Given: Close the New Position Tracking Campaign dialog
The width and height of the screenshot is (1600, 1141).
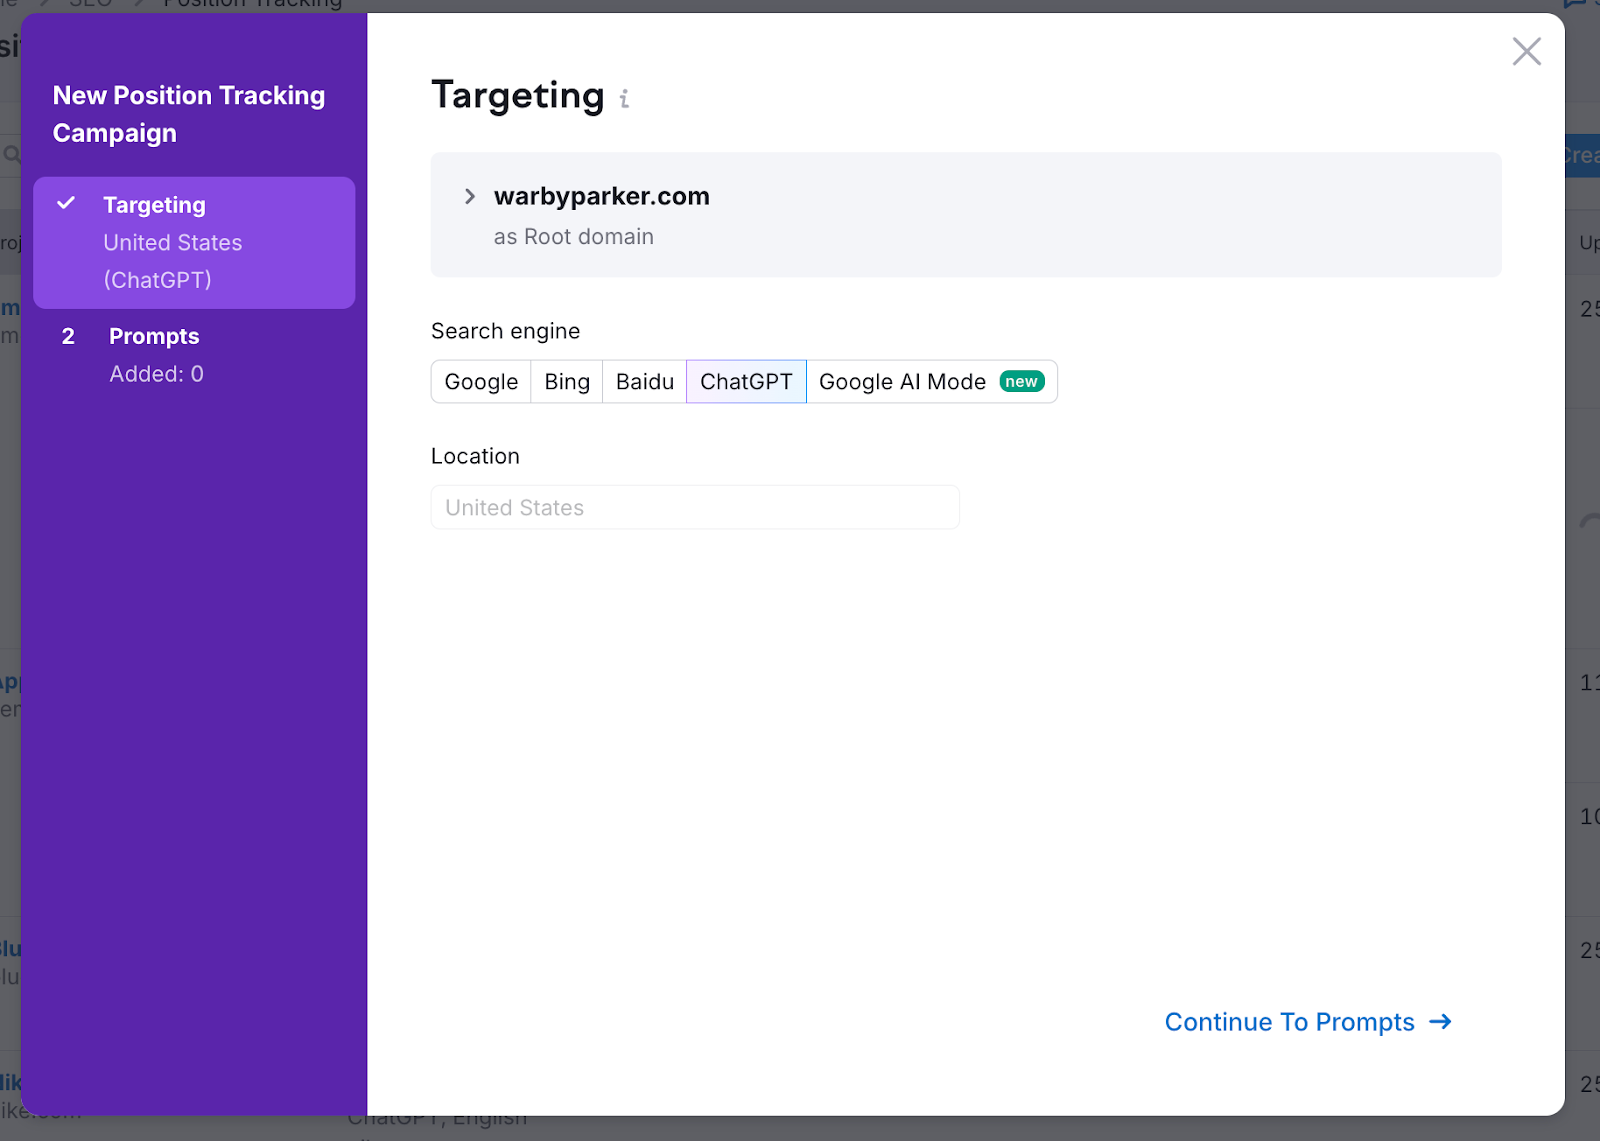Looking at the screenshot, I should (x=1526, y=51).
